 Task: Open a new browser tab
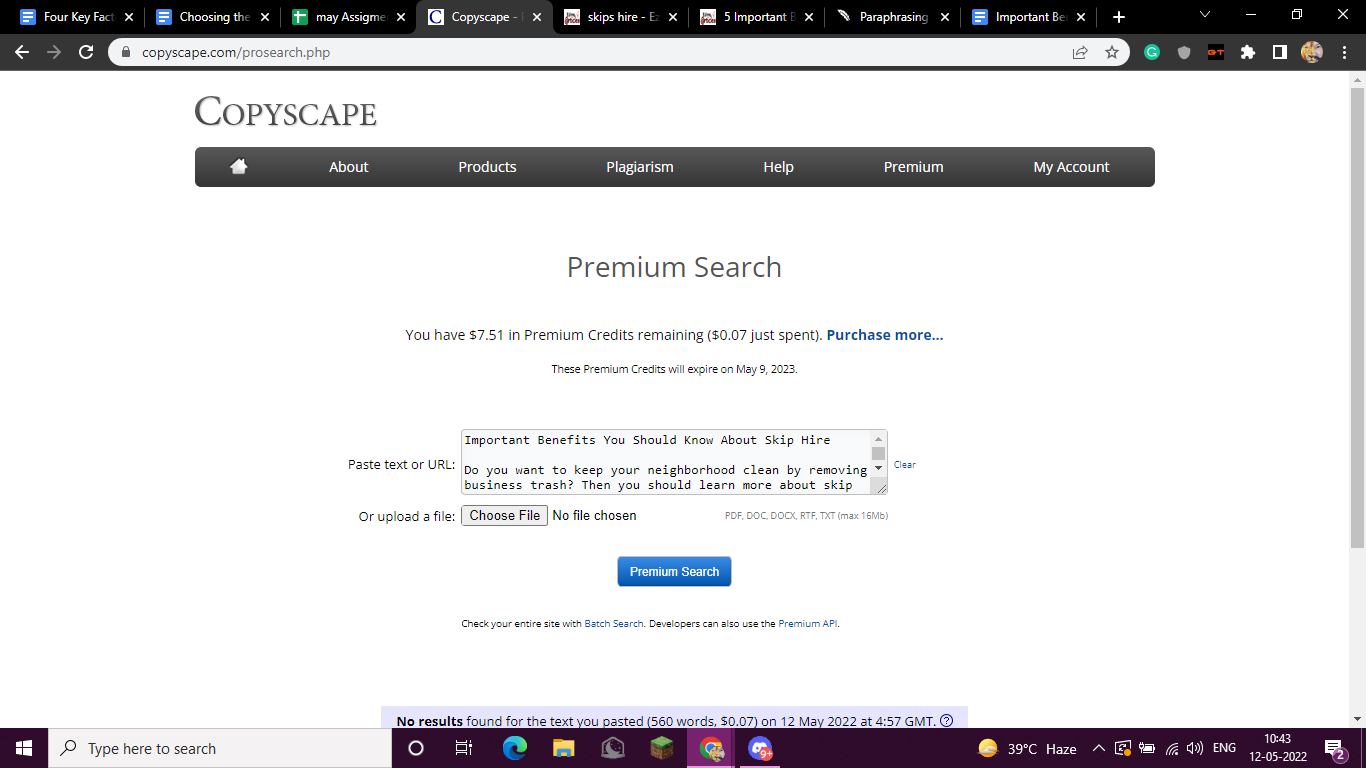(x=1118, y=17)
